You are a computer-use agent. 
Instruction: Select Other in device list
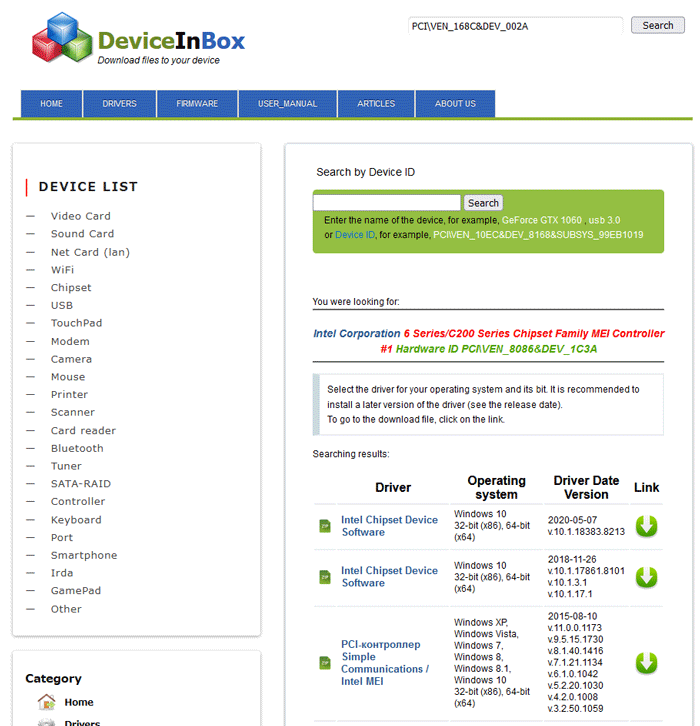pos(66,609)
